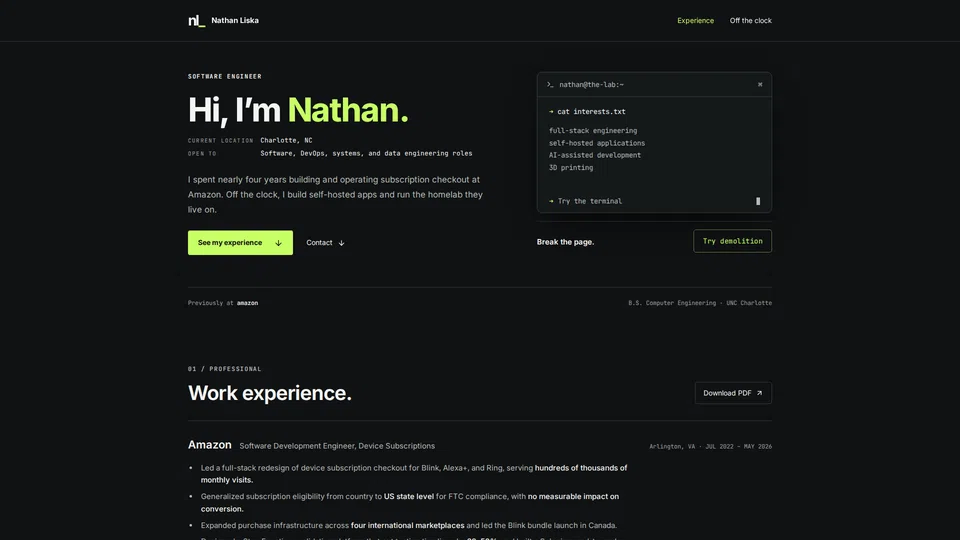Click the 'SOFTWARE ENGINEER' label
The height and width of the screenshot is (540, 960).
[x=225, y=77]
